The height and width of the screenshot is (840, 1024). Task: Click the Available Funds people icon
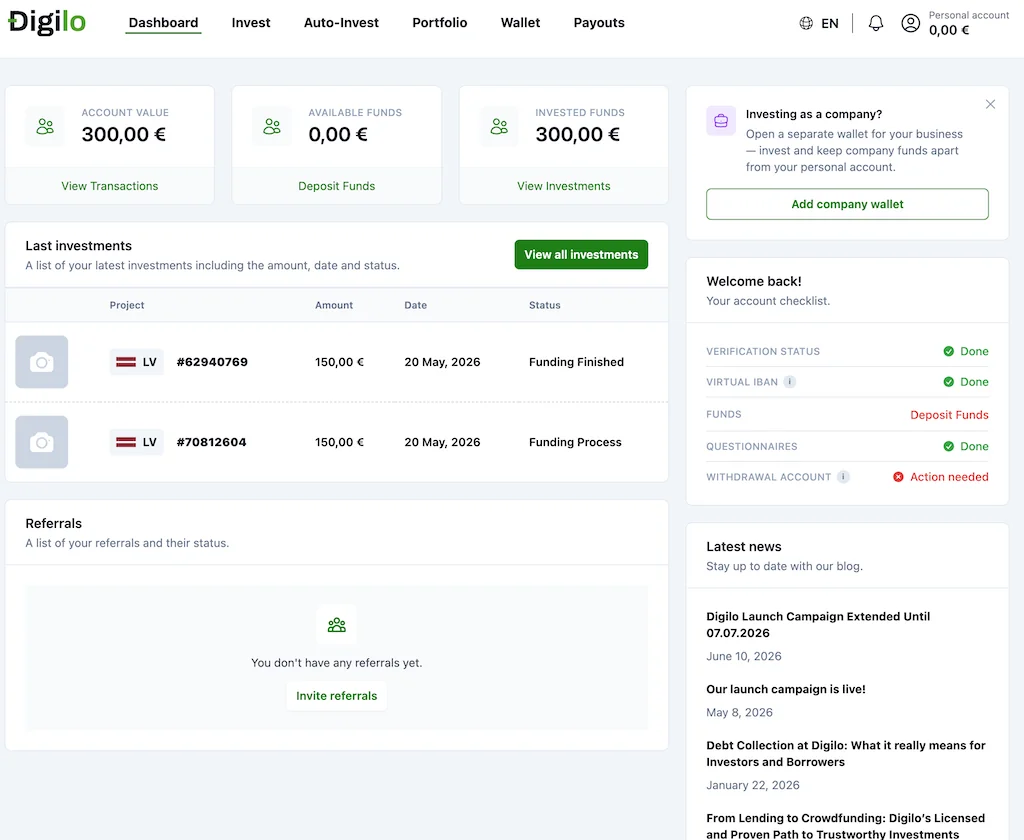point(272,126)
